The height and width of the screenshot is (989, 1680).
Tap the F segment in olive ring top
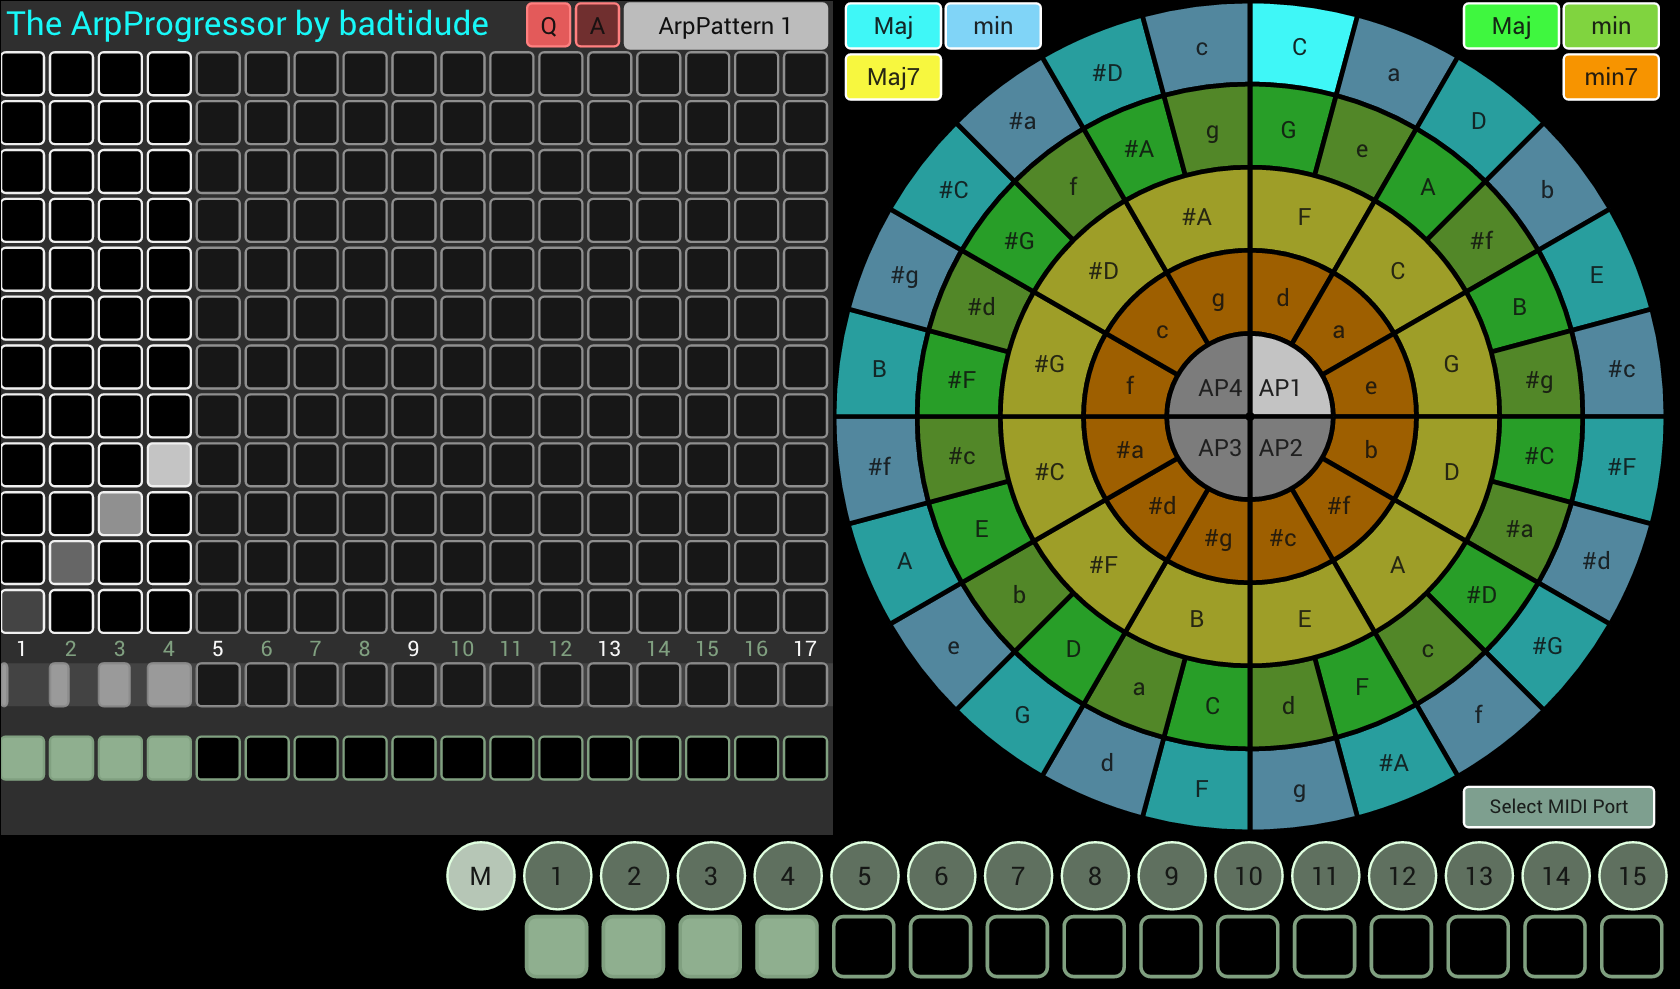pyautogui.click(x=1304, y=217)
